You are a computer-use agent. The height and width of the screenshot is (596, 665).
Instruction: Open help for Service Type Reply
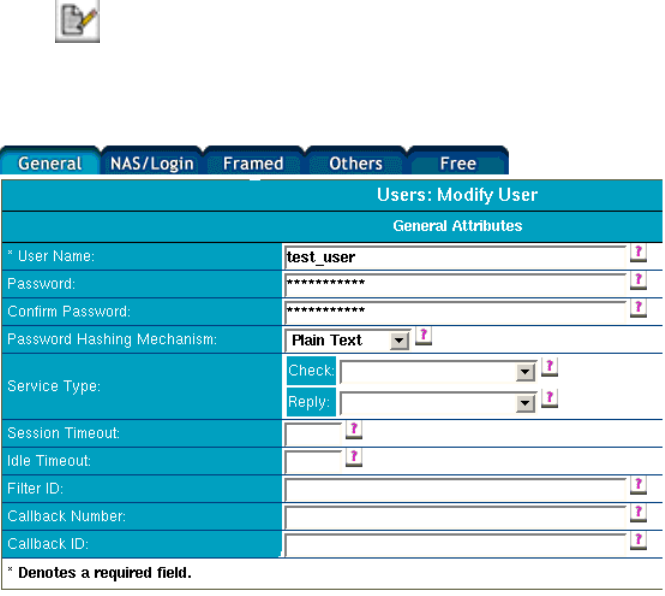549,398
